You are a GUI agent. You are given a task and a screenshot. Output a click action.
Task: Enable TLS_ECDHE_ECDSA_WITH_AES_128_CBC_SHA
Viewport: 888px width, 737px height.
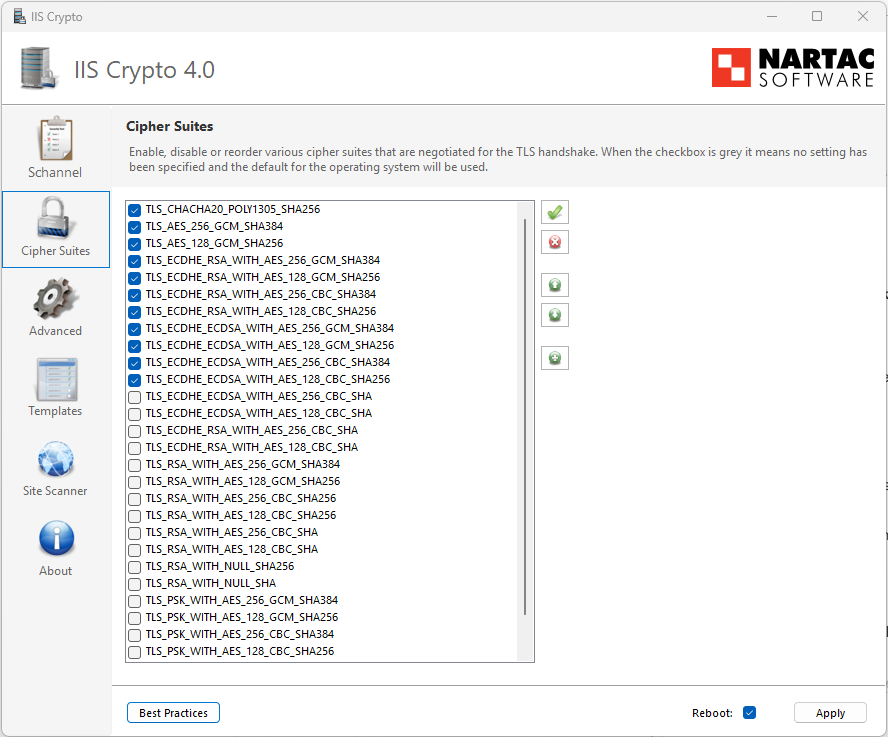(134, 414)
